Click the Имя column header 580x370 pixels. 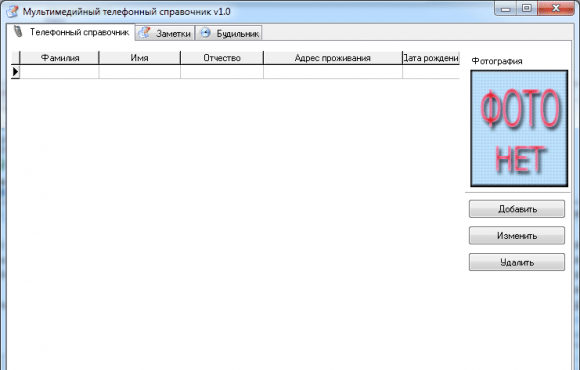pos(140,58)
